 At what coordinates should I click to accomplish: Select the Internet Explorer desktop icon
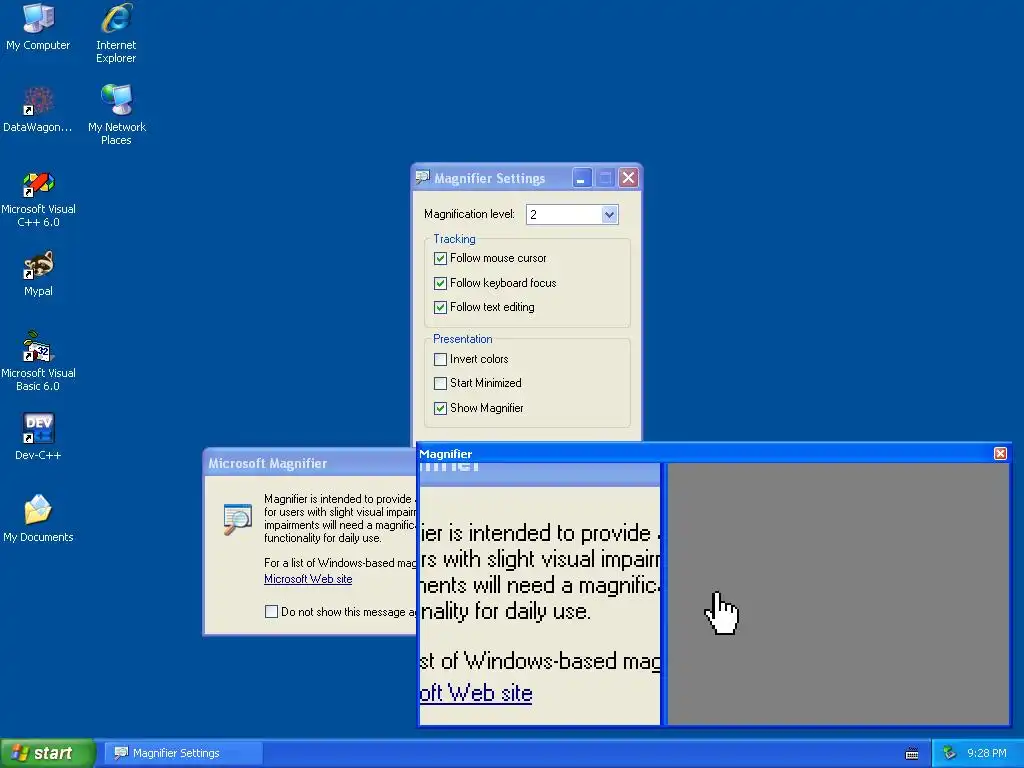[x=116, y=33]
